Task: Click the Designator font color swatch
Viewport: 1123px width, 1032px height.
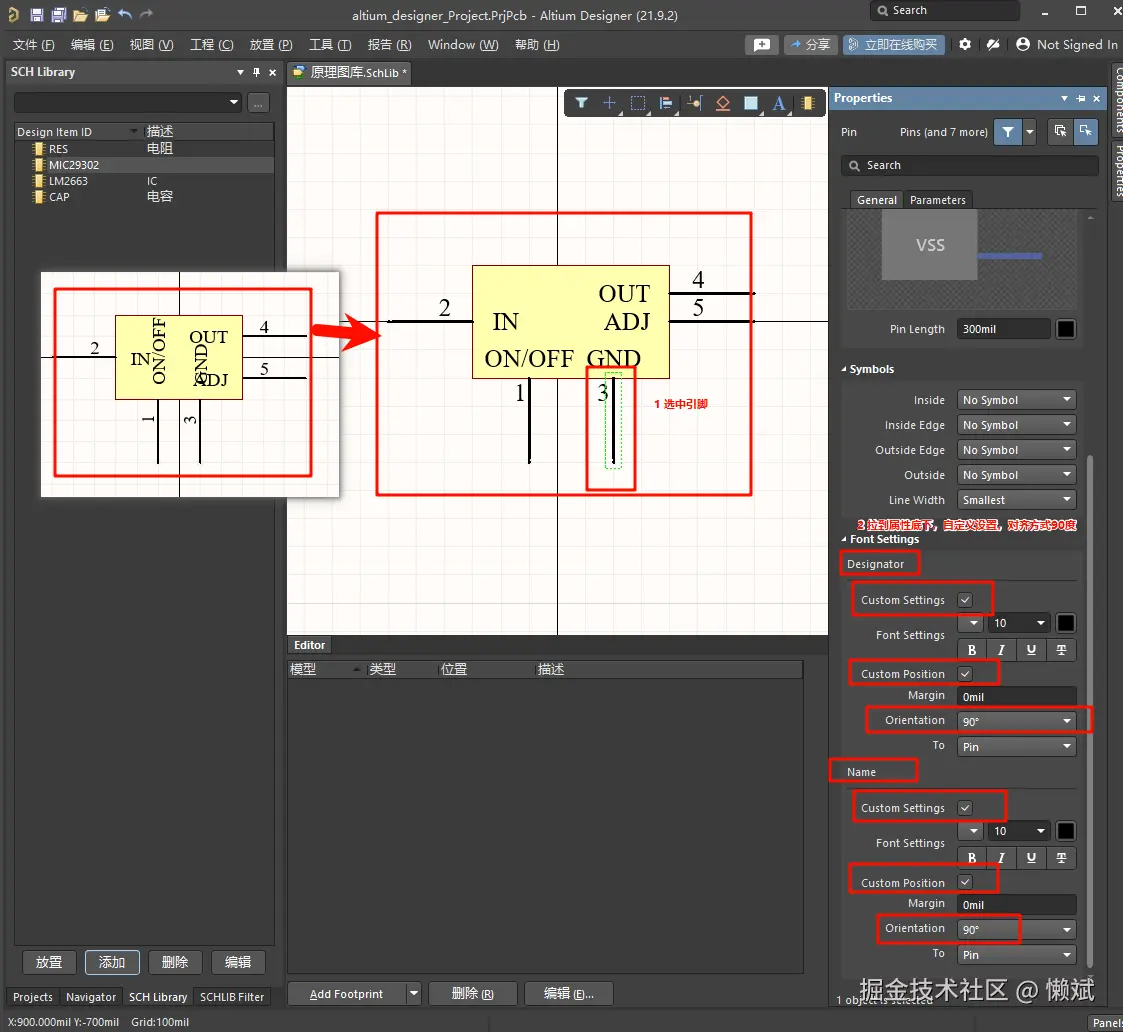Action: pos(1066,623)
